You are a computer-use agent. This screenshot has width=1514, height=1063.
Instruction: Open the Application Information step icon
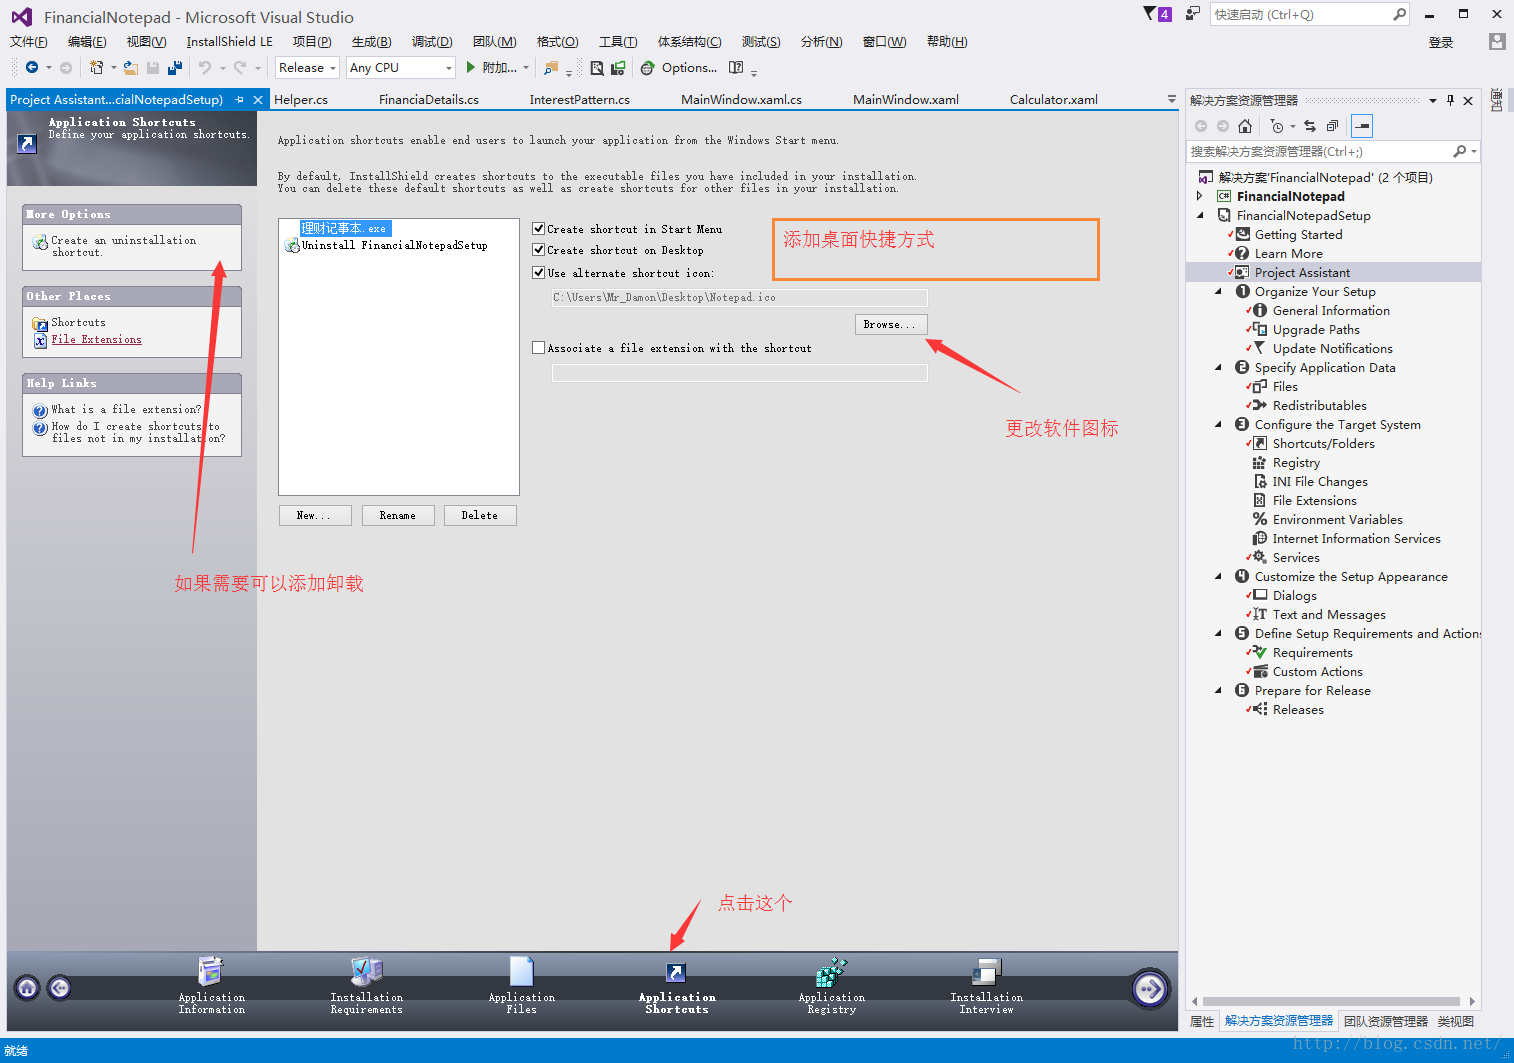[x=211, y=971]
